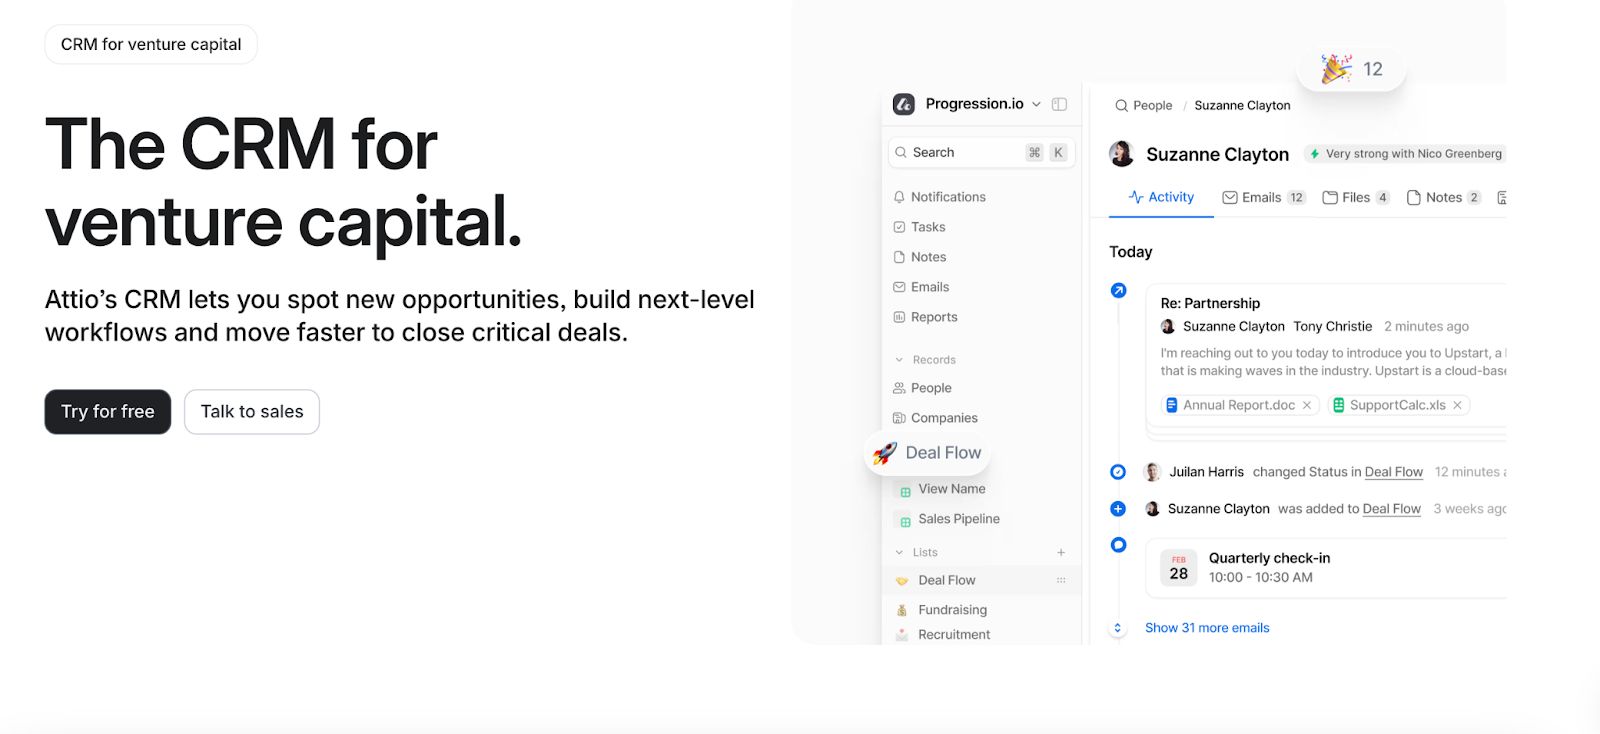Click the sidebar Notes page icon
This screenshot has width=1600, height=734.
coord(899,257)
